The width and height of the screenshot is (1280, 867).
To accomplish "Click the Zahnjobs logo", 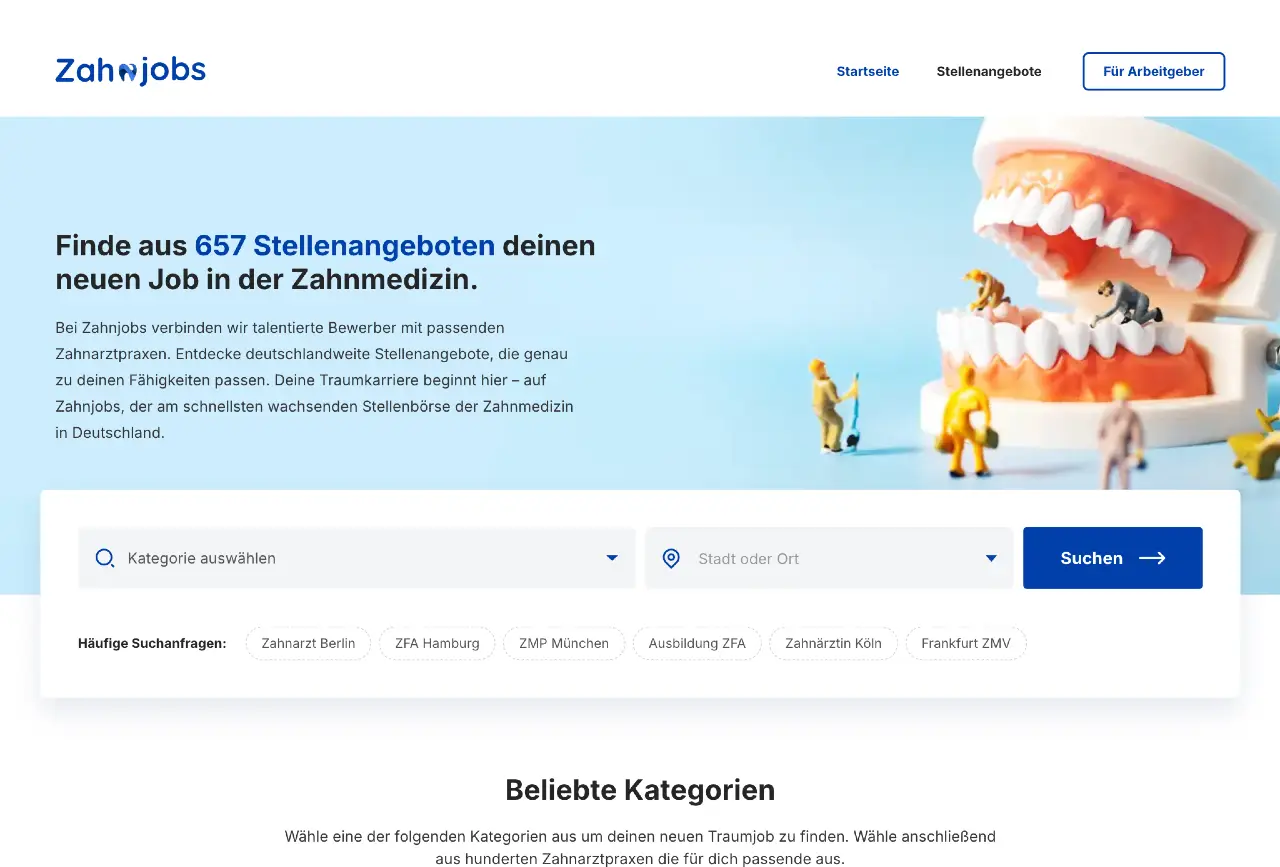I will 130,71.
